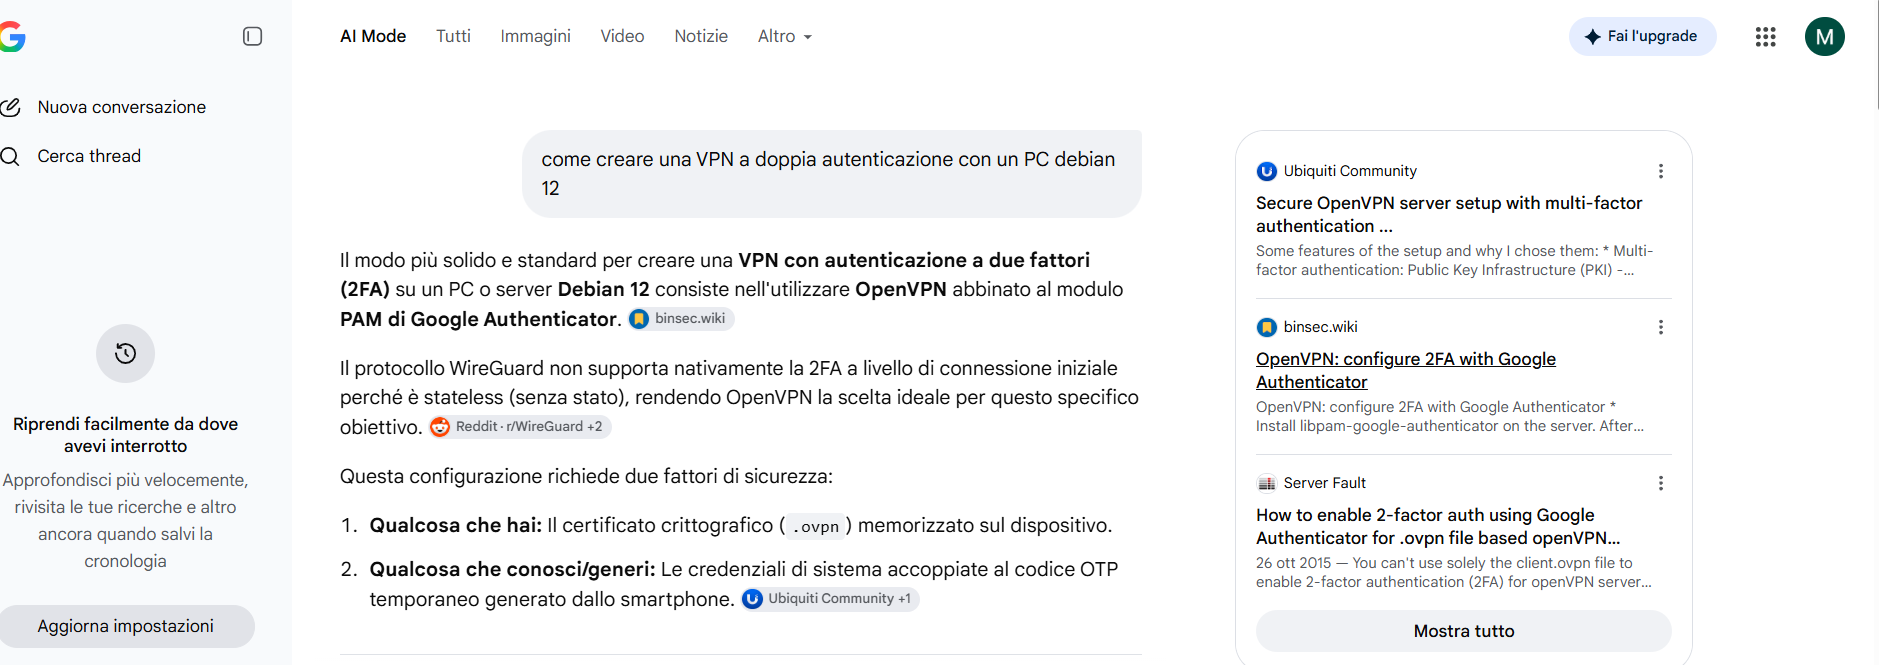Click the Server Fault favicon in sources card
This screenshot has height=665, width=1879.
point(1266,483)
